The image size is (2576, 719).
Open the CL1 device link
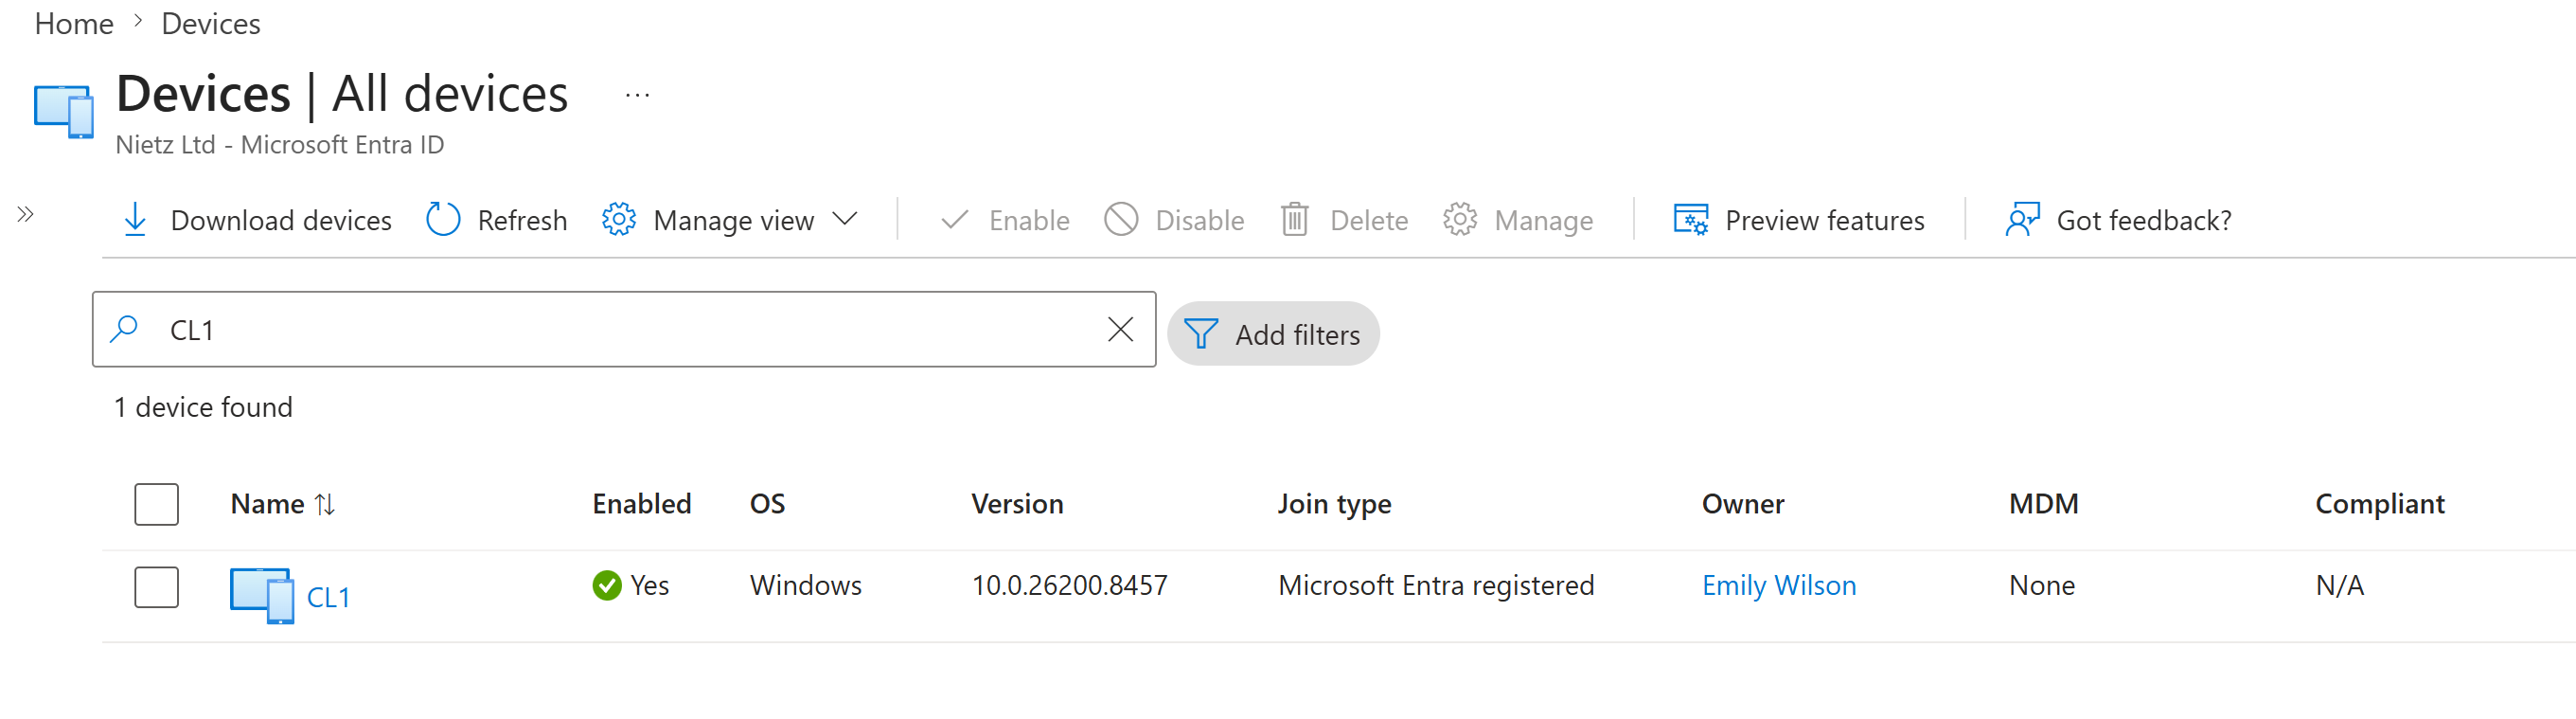coord(328,597)
